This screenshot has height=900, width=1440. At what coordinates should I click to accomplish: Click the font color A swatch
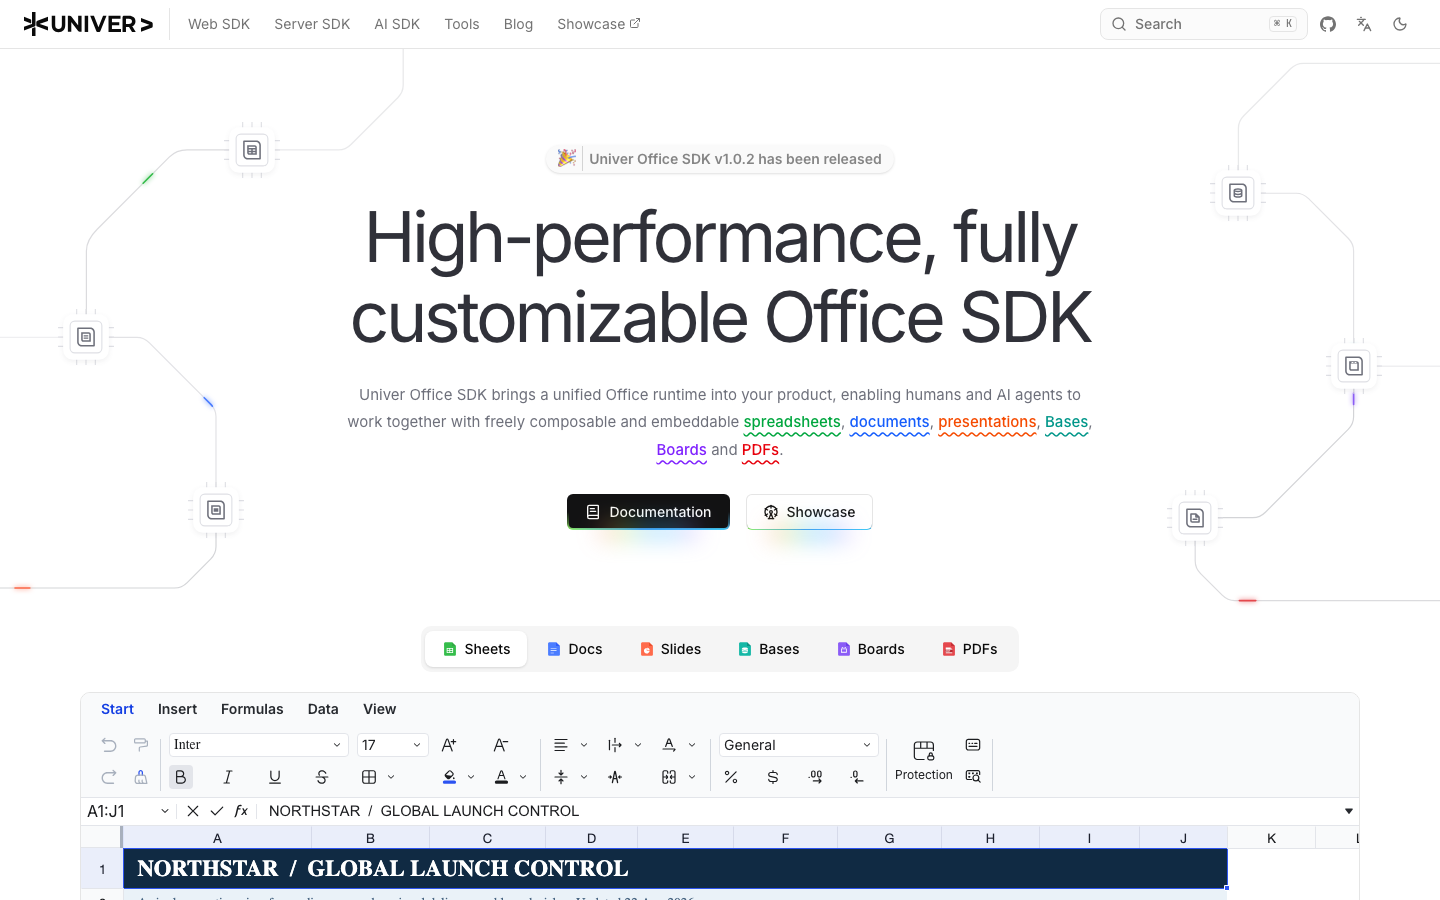tap(502, 777)
